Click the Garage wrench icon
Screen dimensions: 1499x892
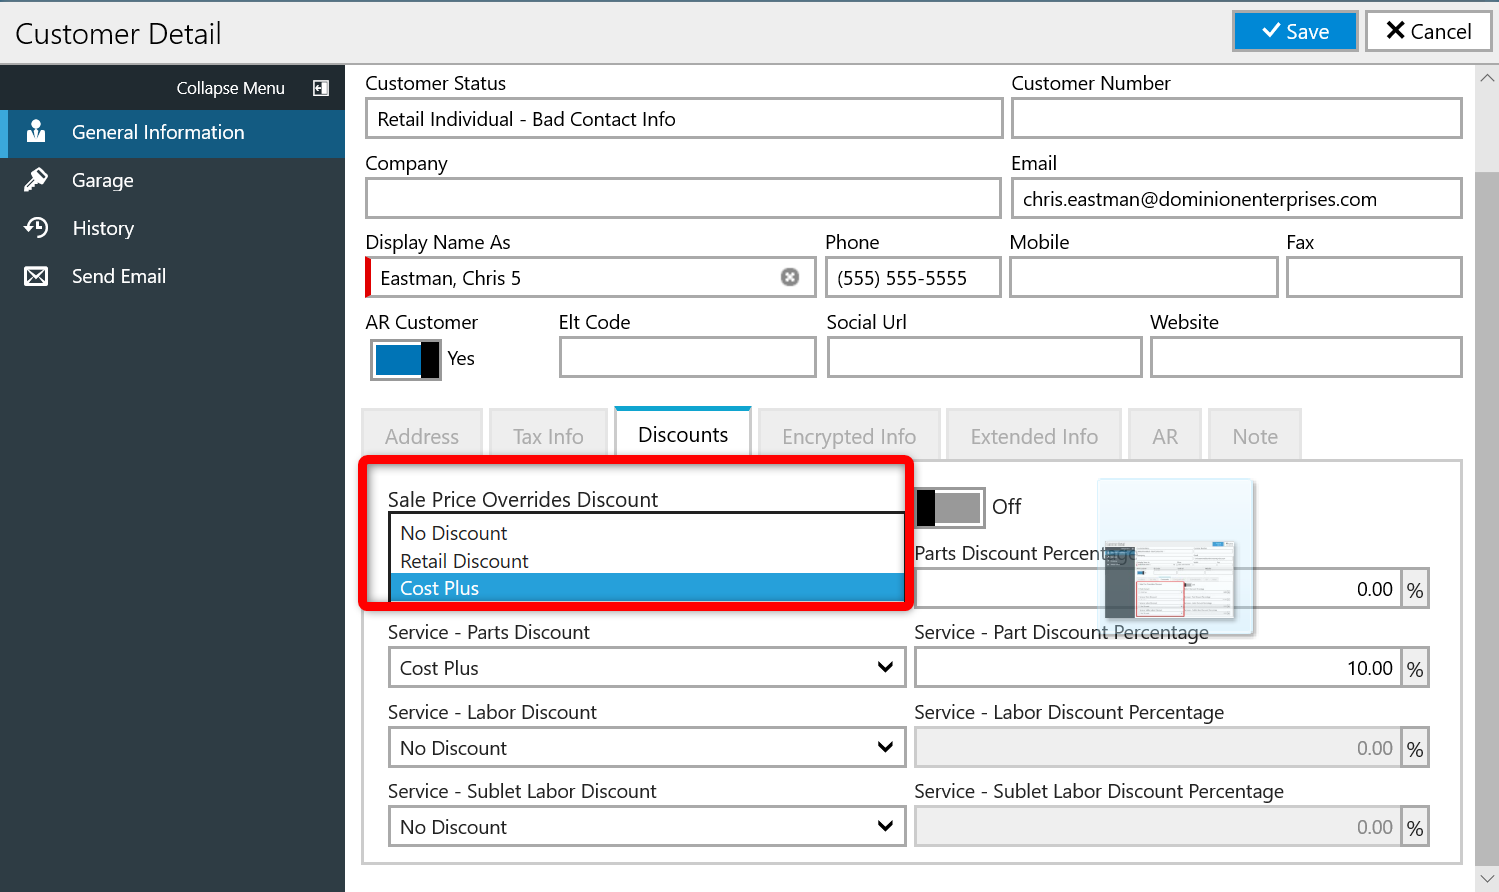(36, 180)
